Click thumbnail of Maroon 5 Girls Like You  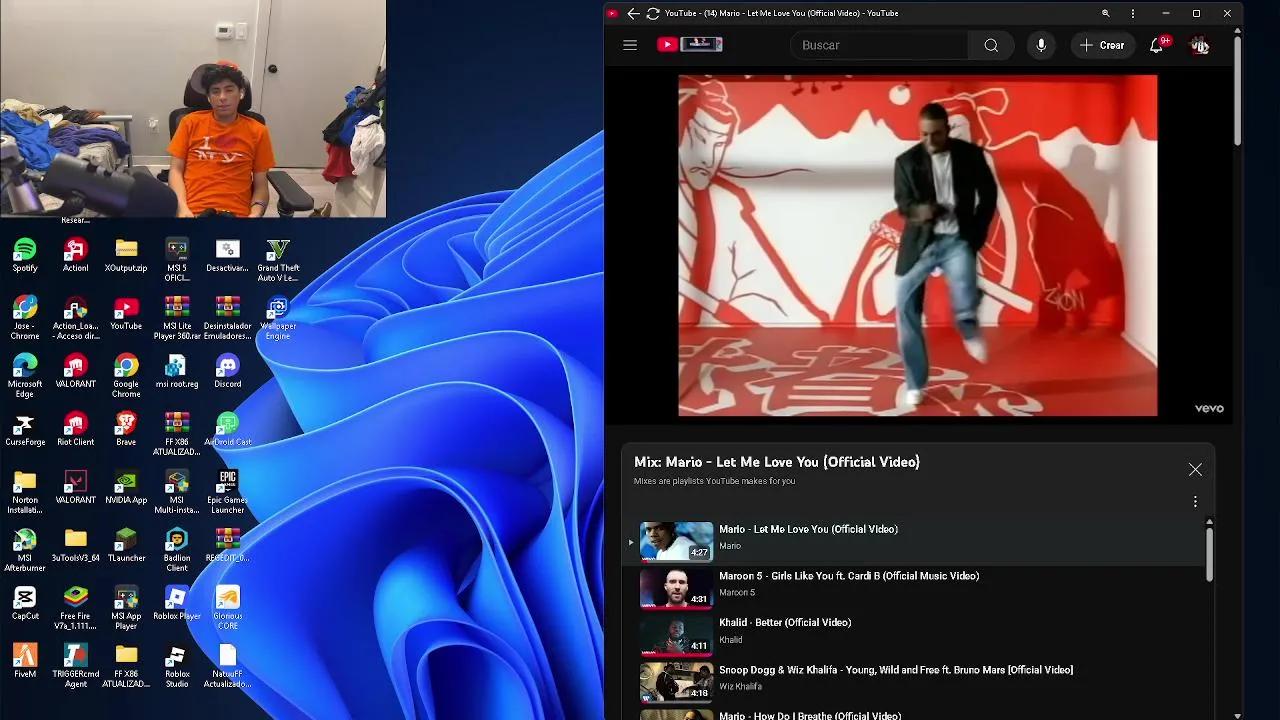677,588
